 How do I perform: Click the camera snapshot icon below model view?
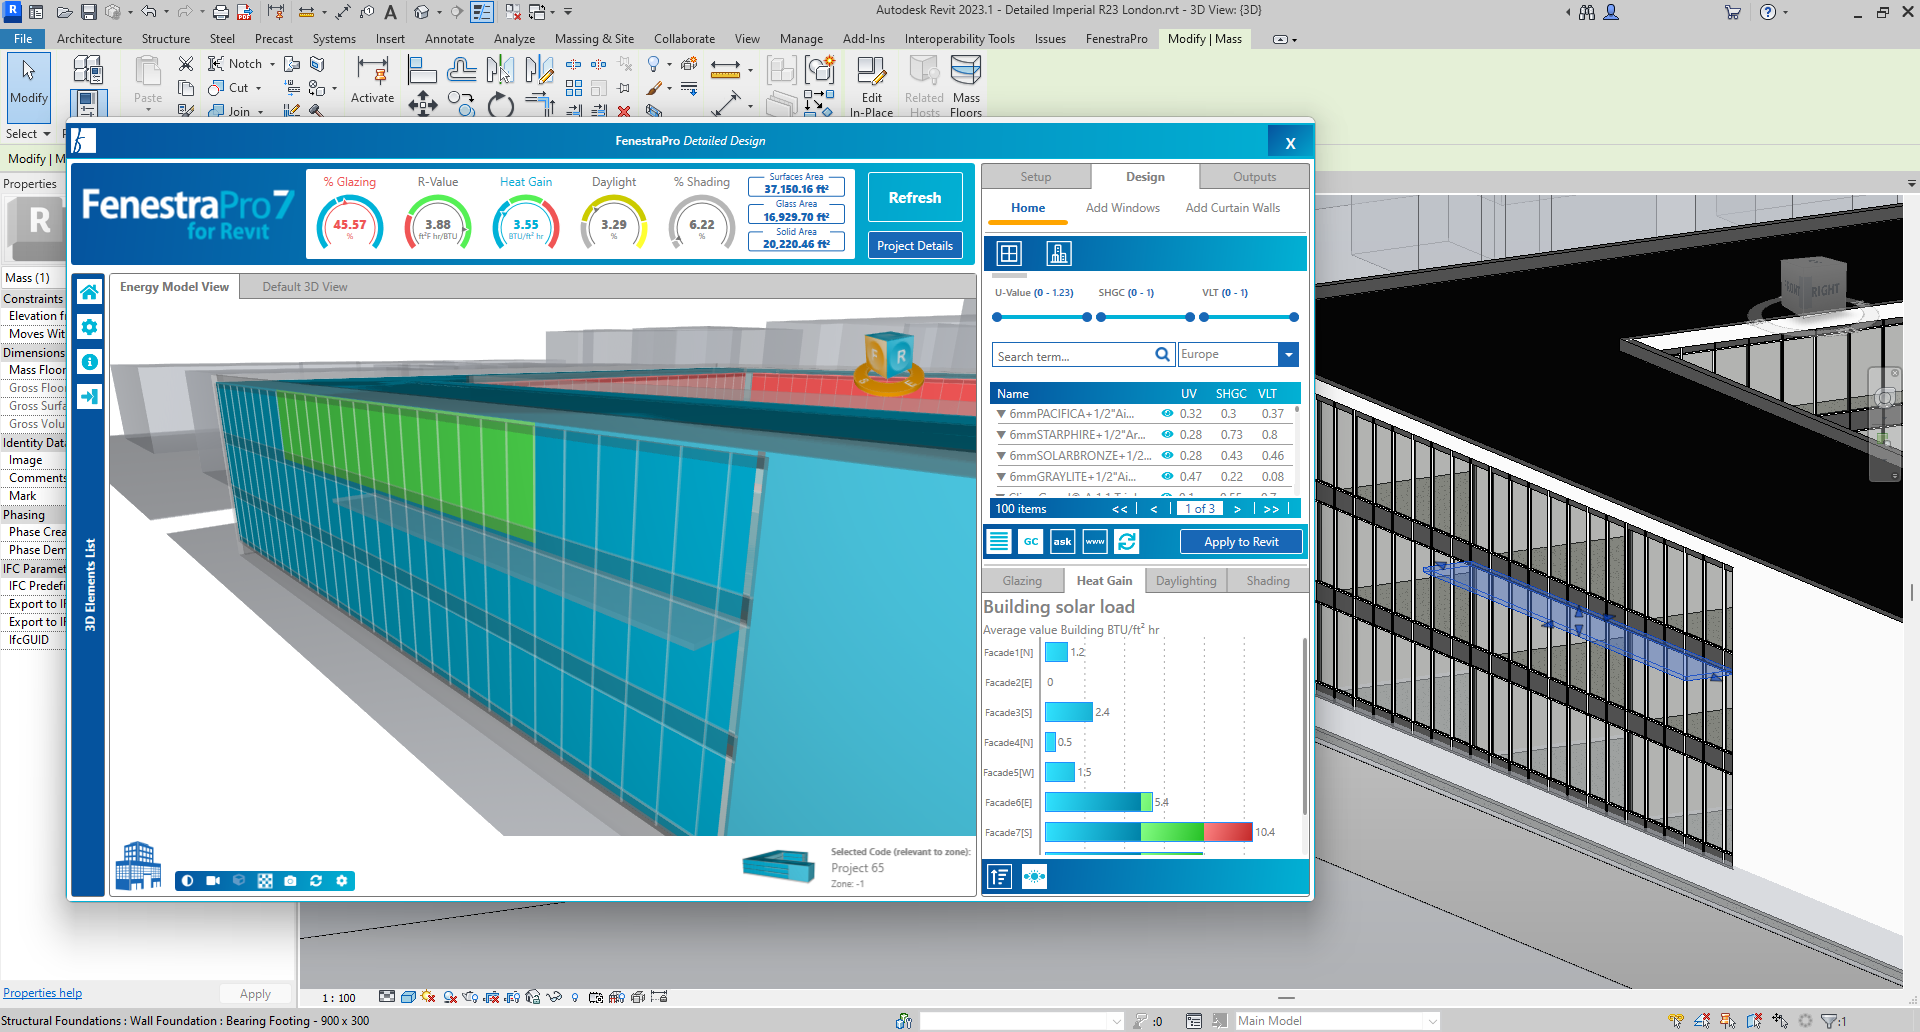(x=290, y=881)
